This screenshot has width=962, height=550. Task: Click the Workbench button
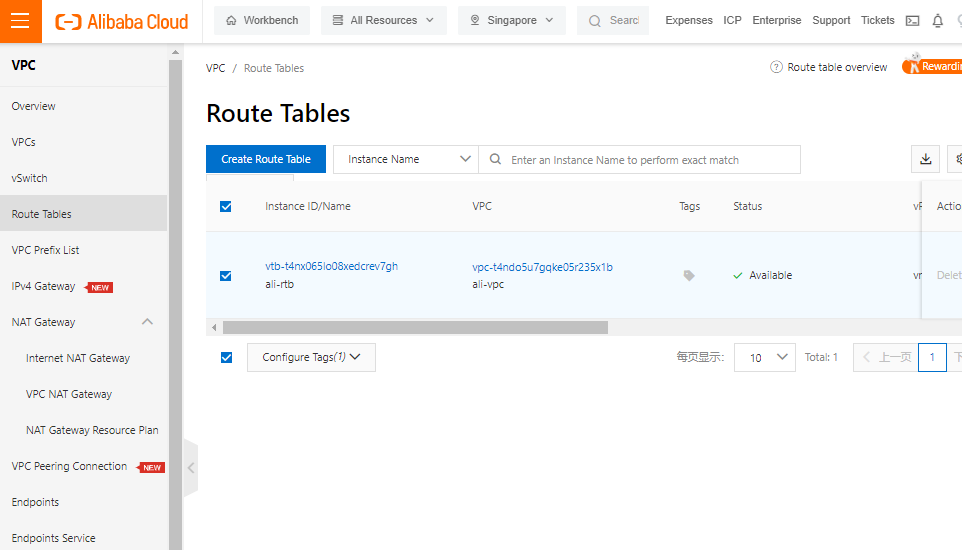[262, 20]
